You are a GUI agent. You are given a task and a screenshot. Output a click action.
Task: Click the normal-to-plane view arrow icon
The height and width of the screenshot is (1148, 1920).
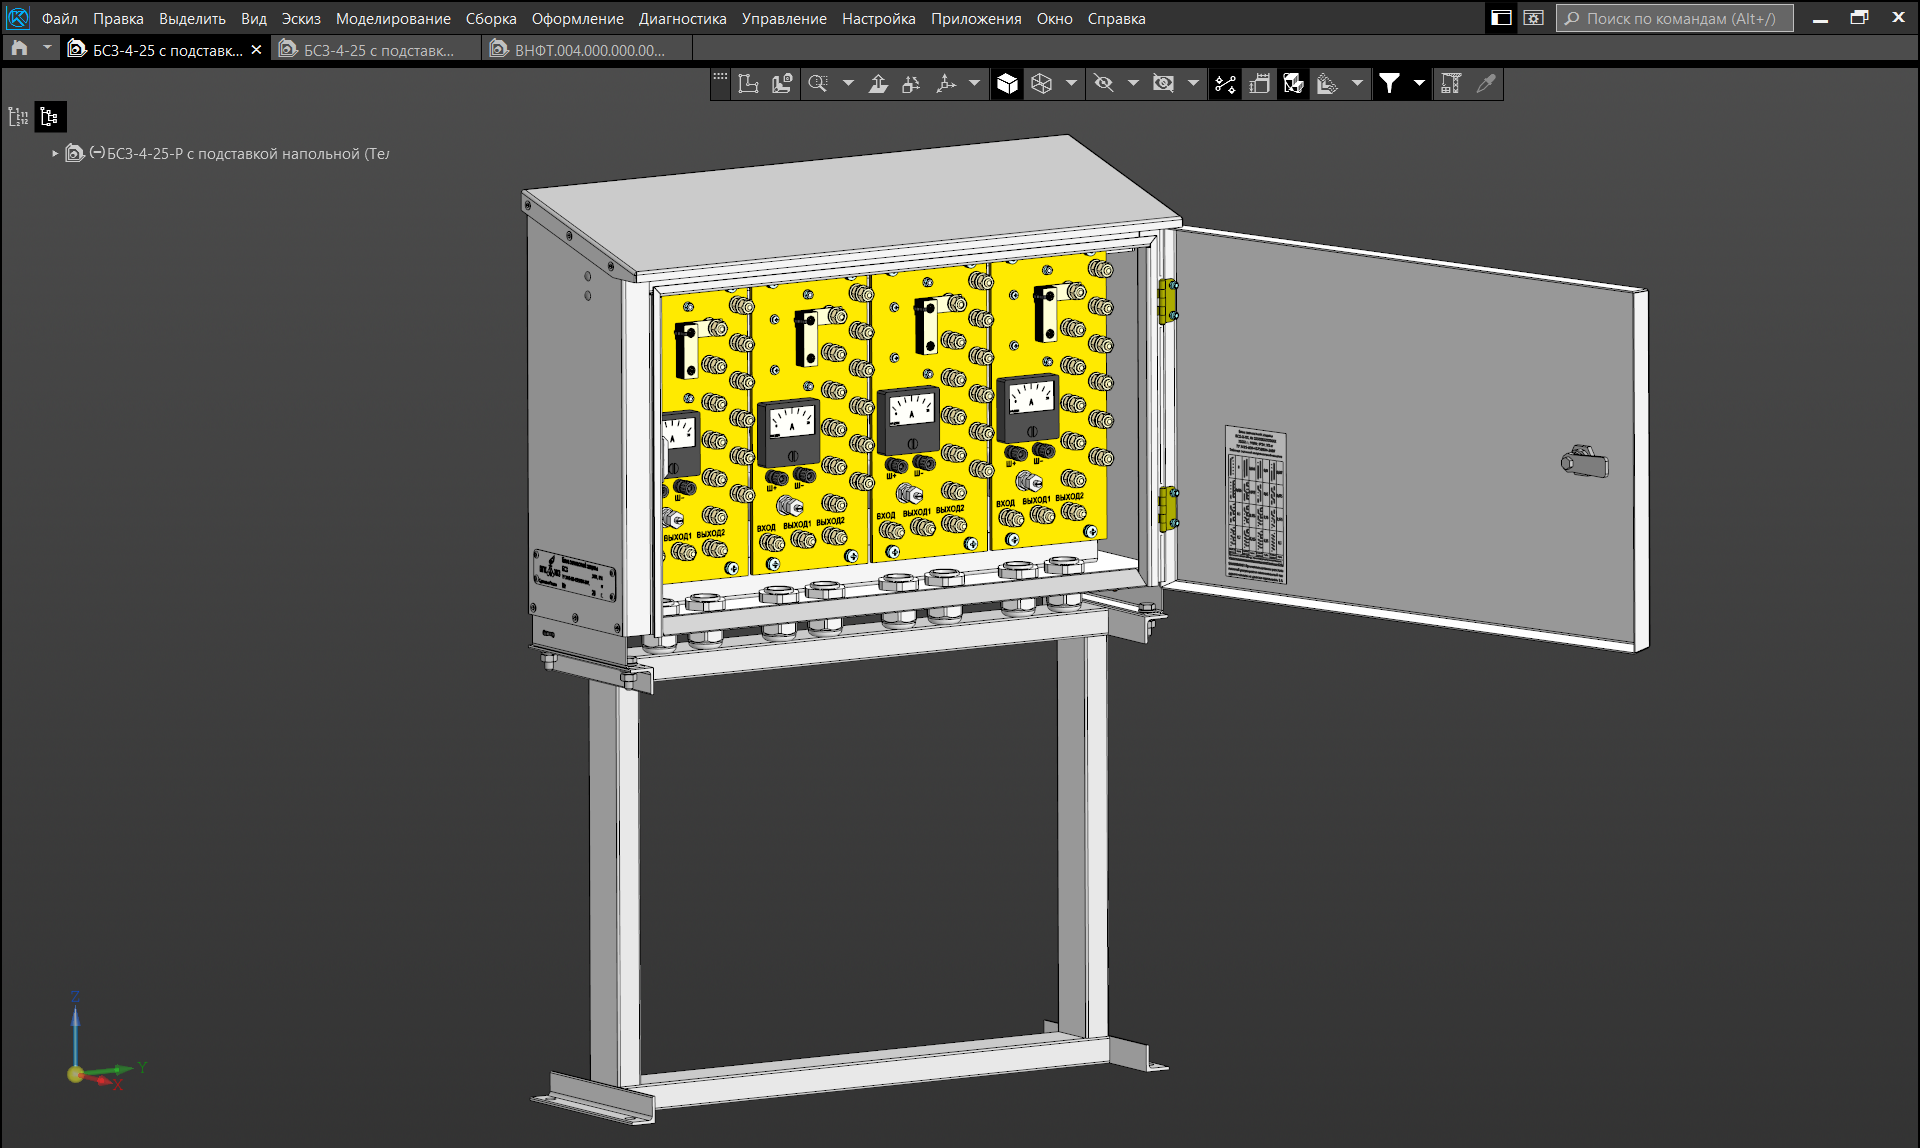pos(878,84)
